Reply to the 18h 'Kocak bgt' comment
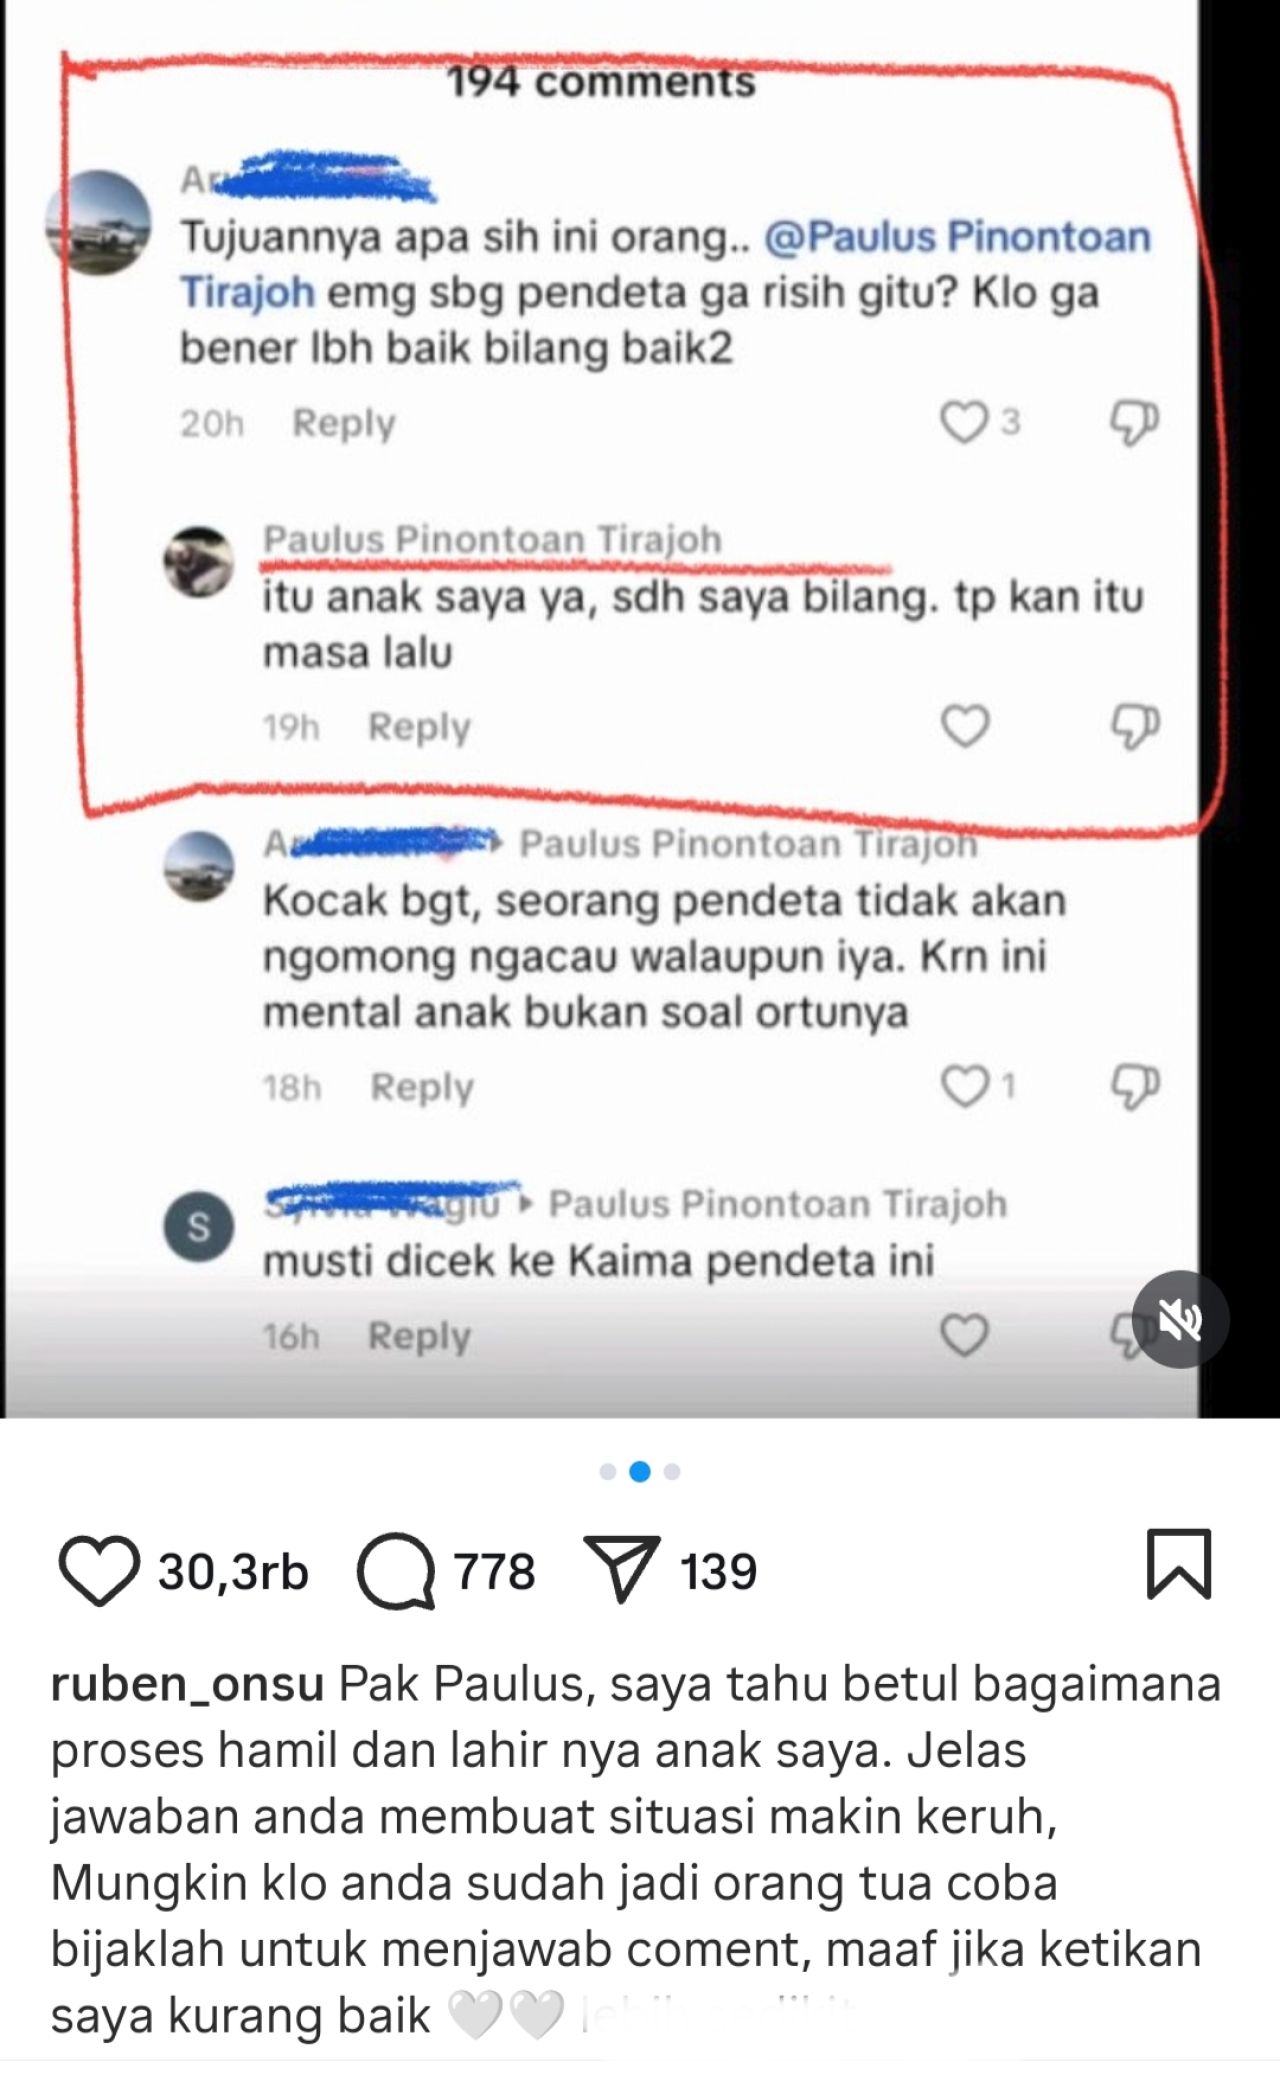This screenshot has height=2081, width=1280. [x=422, y=1087]
